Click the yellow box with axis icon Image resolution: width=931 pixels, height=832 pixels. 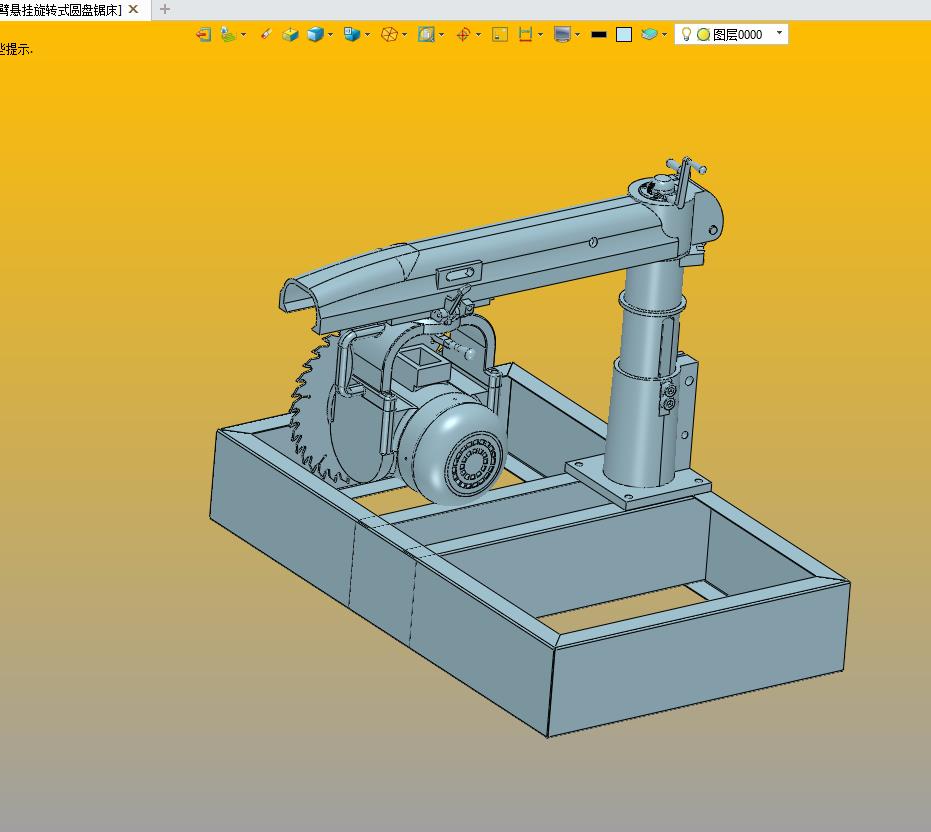(290, 34)
